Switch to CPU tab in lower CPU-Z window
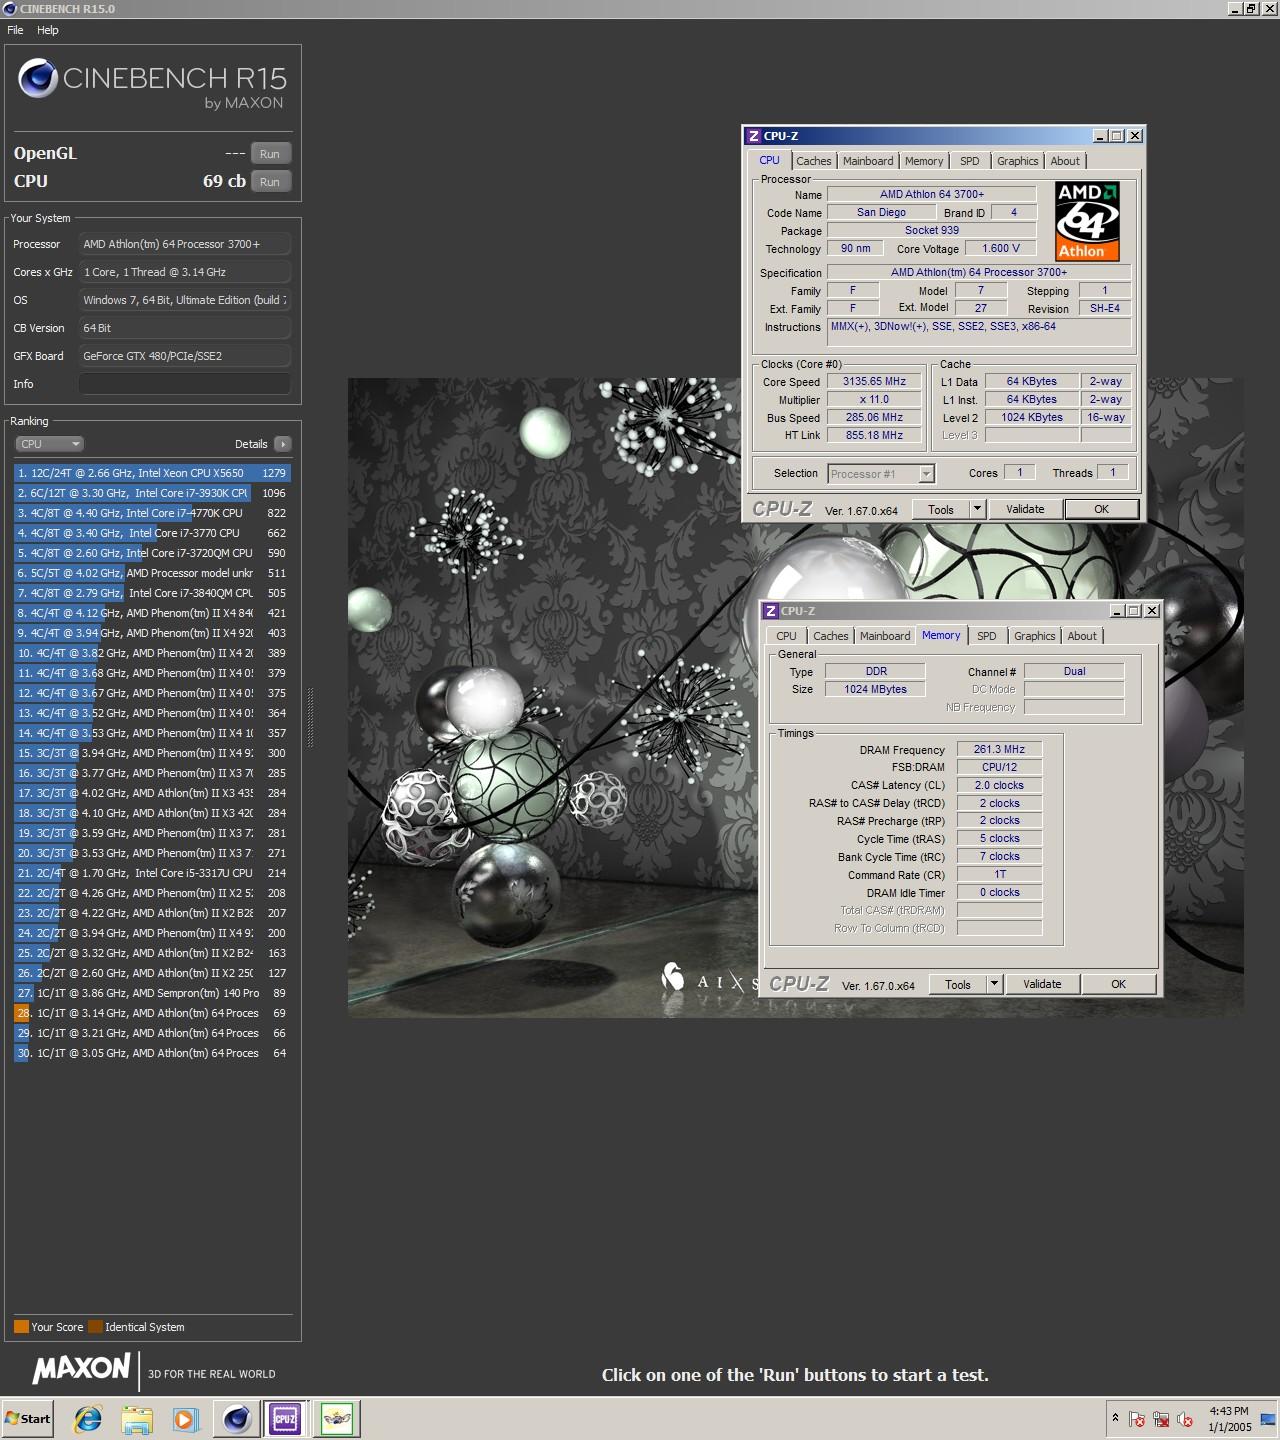The height and width of the screenshot is (1440, 1280). pos(787,636)
